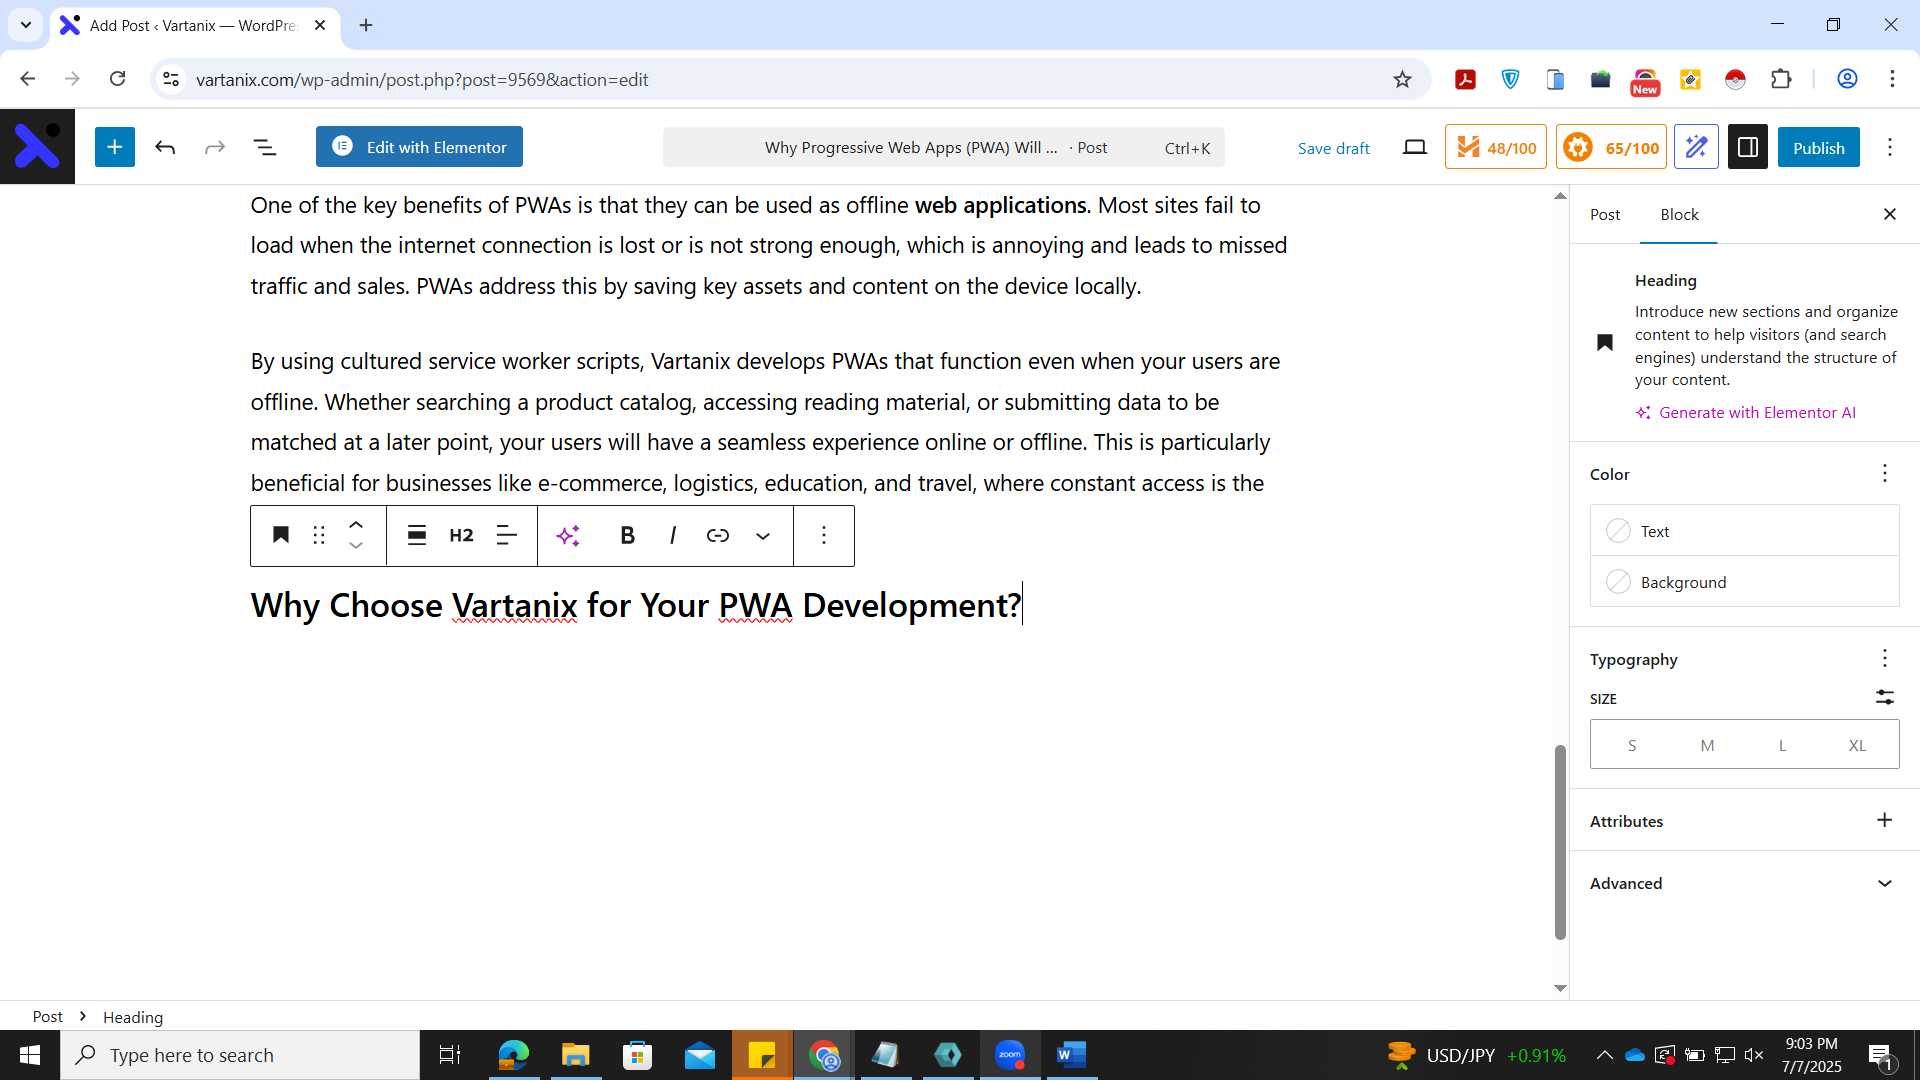Add an attribute with plus icon

click(1885, 820)
